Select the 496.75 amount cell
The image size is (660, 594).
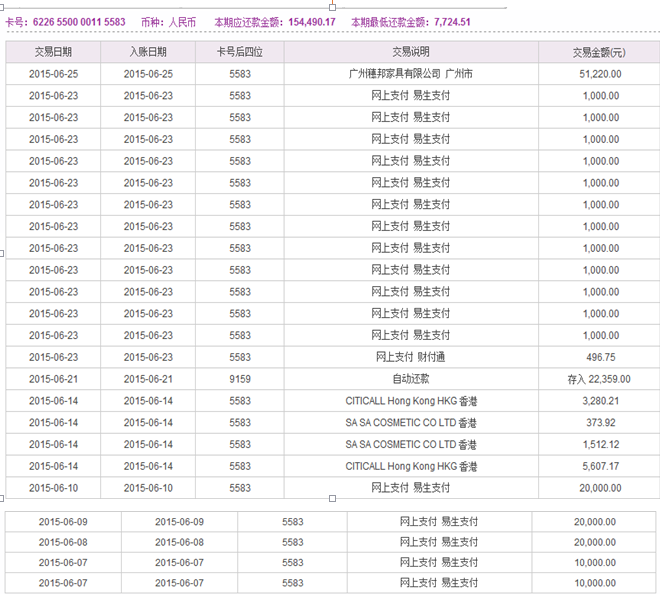point(599,357)
